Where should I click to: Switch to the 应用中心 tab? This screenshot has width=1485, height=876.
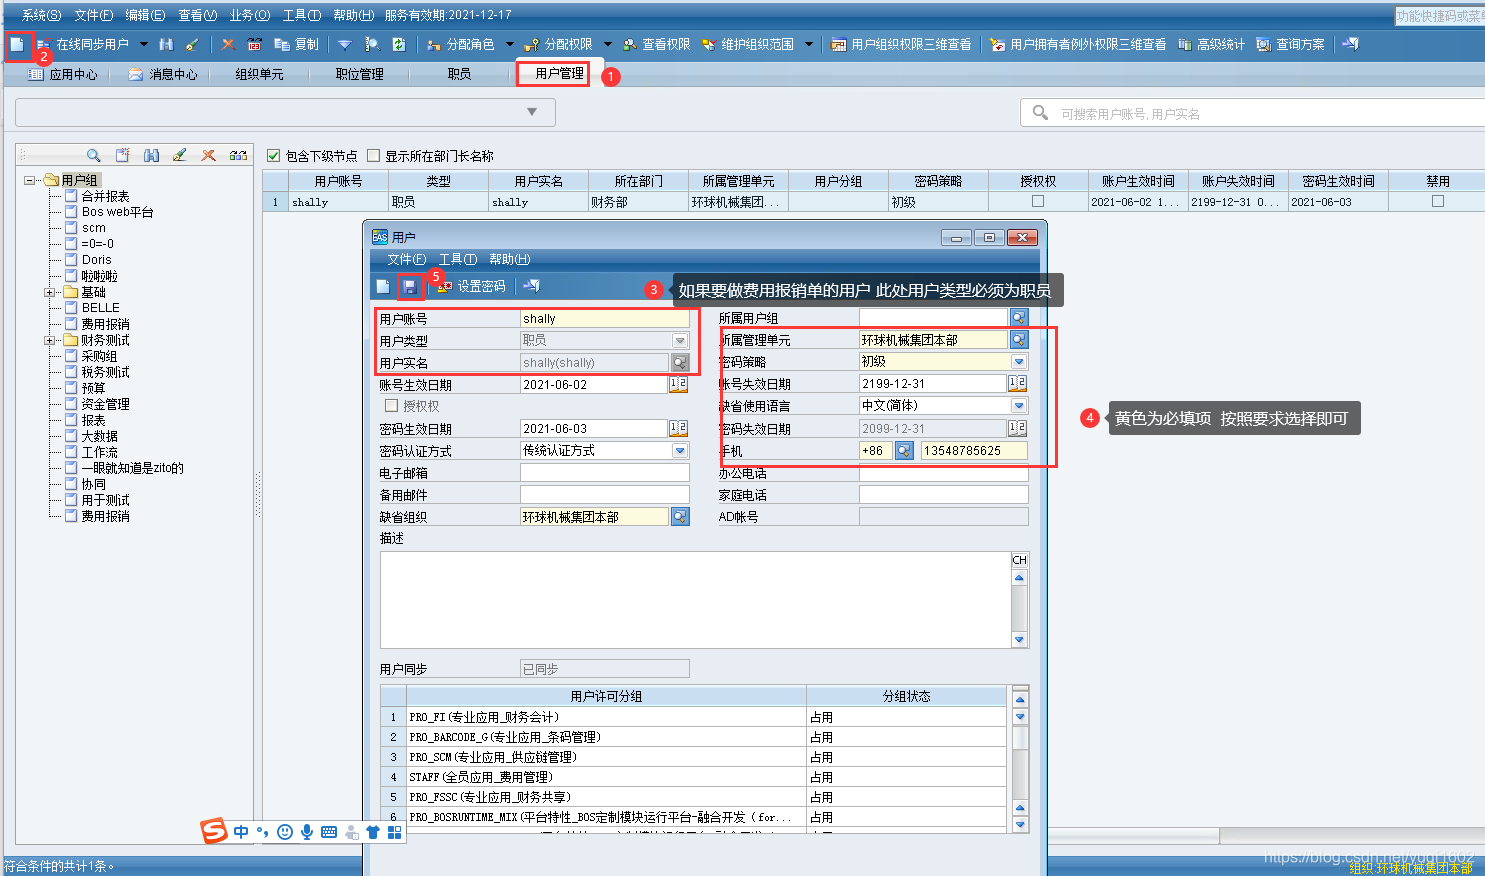point(64,74)
